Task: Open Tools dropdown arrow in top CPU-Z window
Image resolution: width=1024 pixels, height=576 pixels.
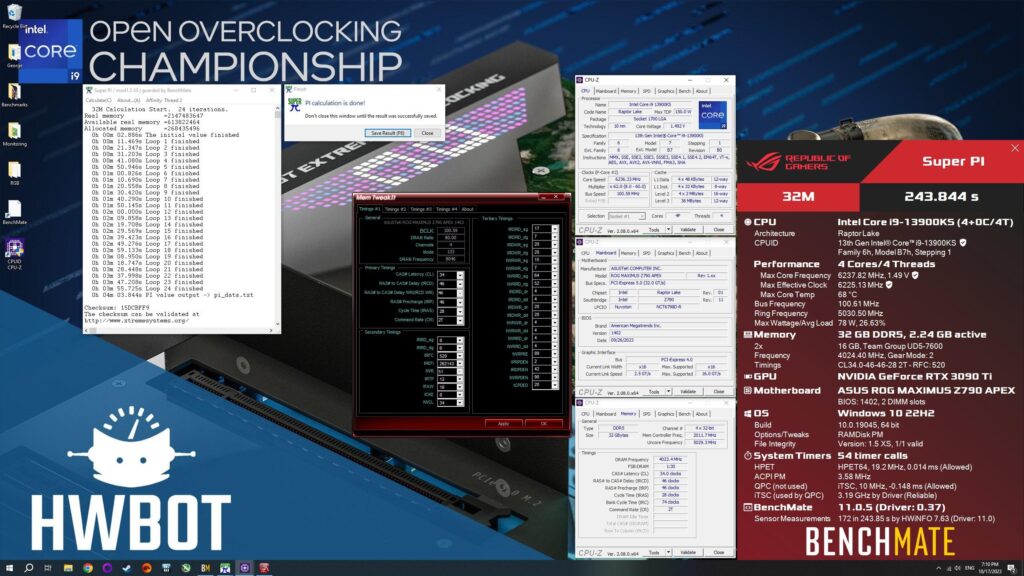Action: tap(669, 230)
